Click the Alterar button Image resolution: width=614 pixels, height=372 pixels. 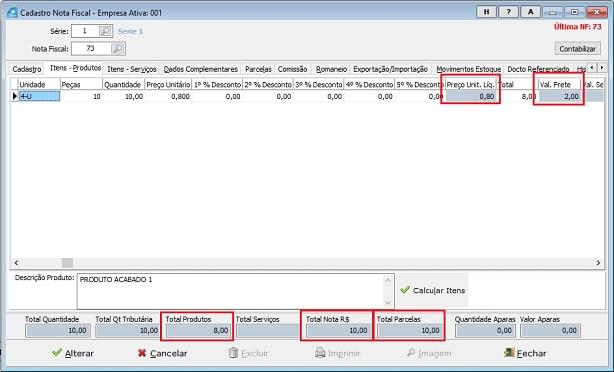click(x=73, y=353)
